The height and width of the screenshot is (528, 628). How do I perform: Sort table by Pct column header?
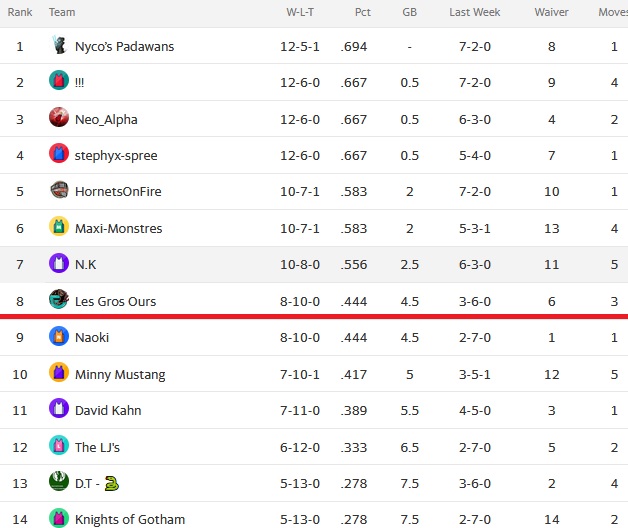tap(362, 12)
